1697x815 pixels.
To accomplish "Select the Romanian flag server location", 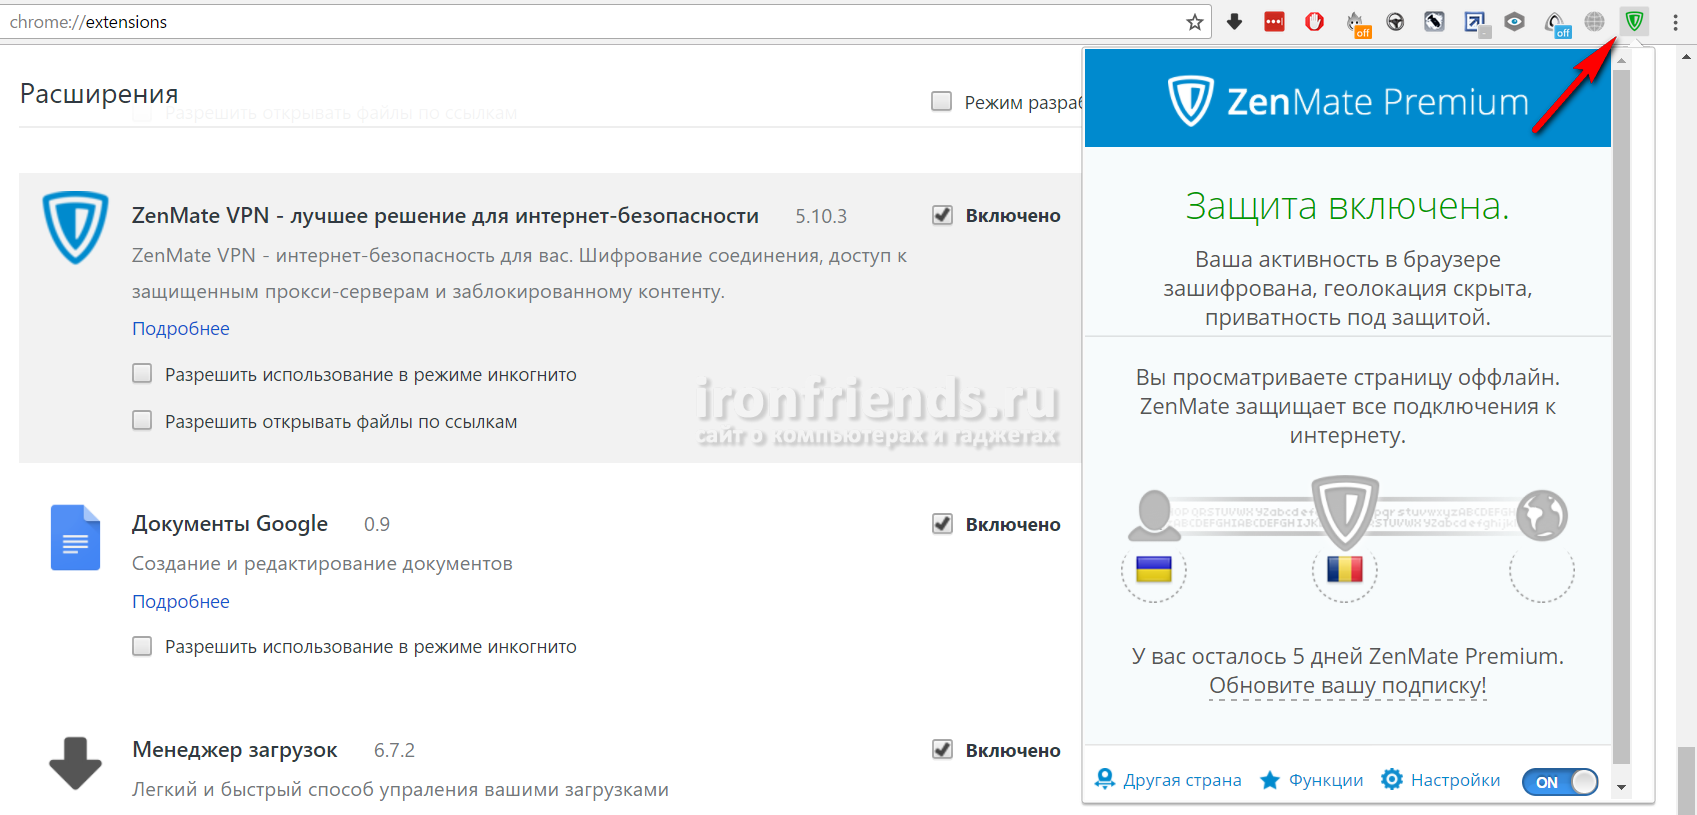I will [1345, 570].
